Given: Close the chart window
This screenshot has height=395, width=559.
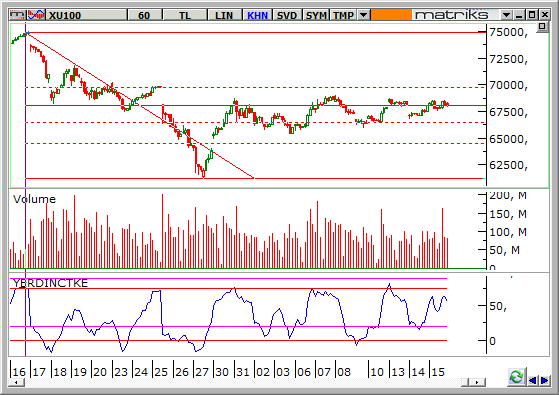Looking at the screenshot, I should [x=545, y=15].
